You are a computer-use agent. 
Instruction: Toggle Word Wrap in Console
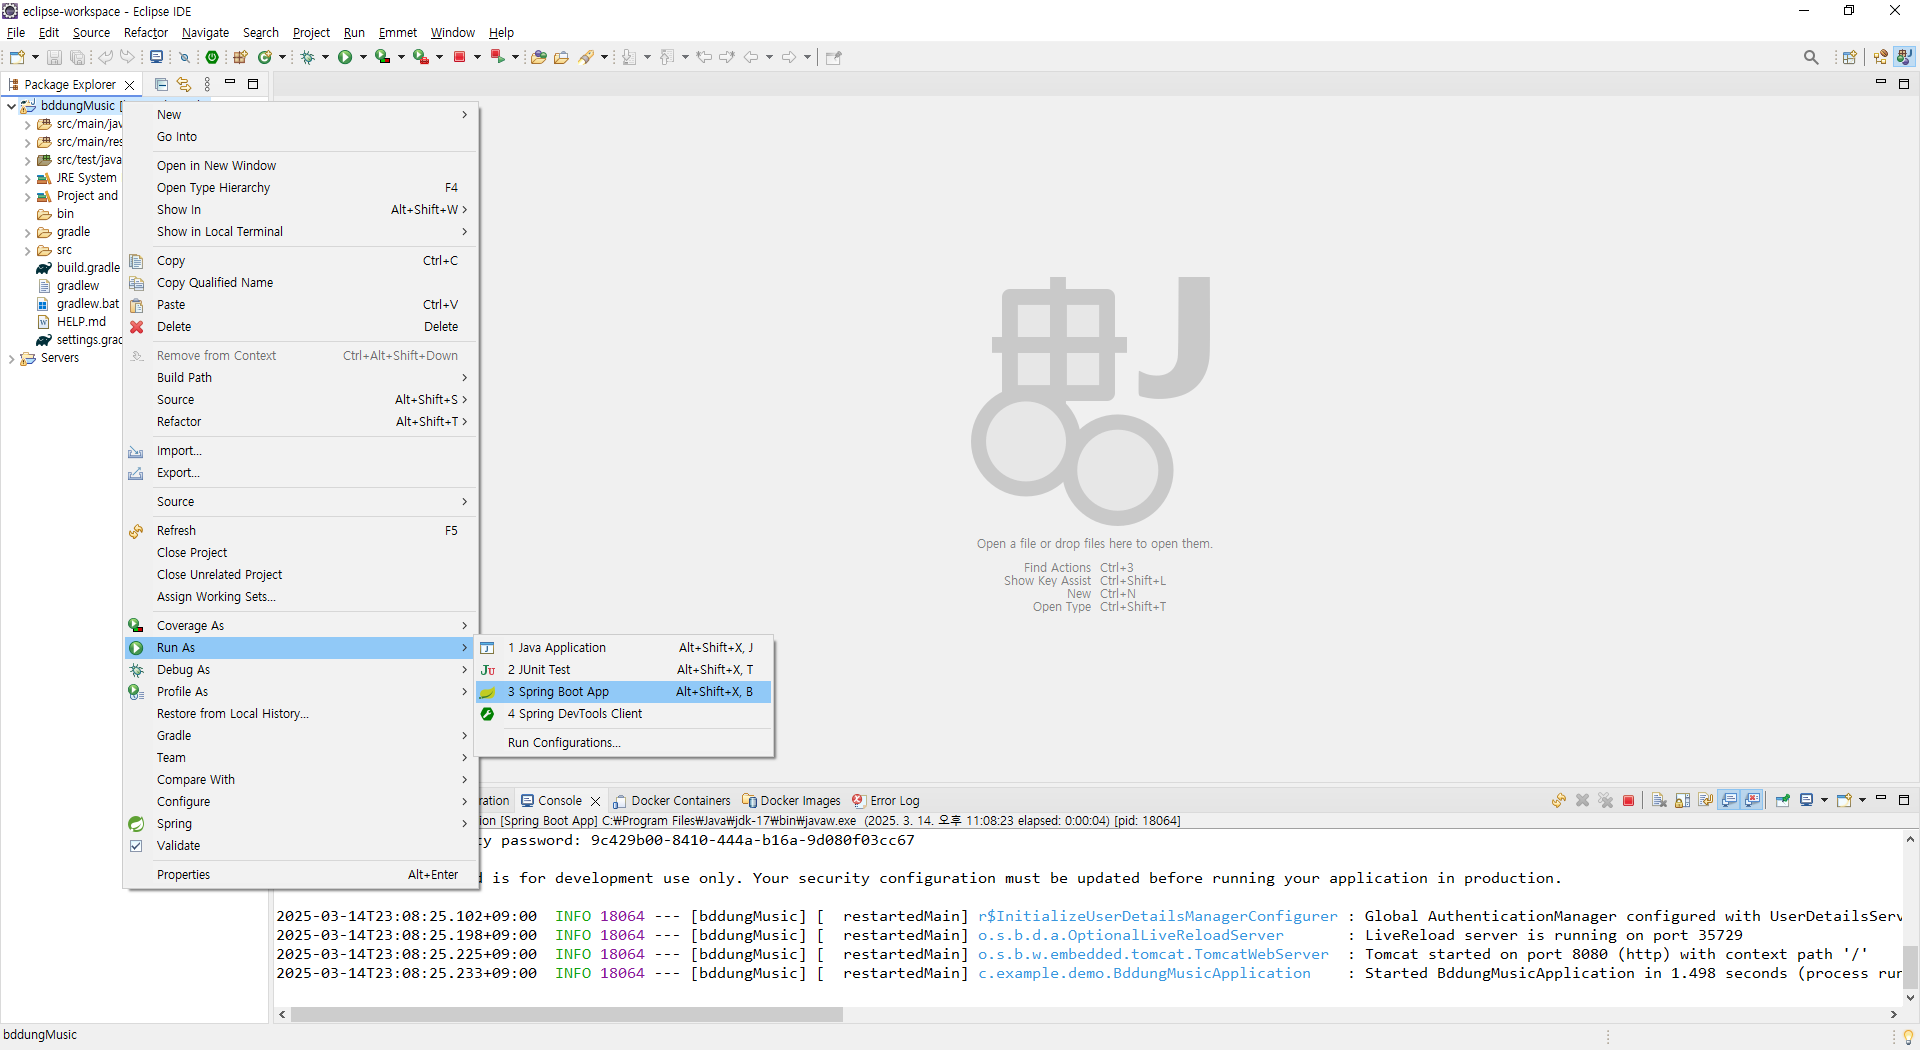pos(1706,800)
